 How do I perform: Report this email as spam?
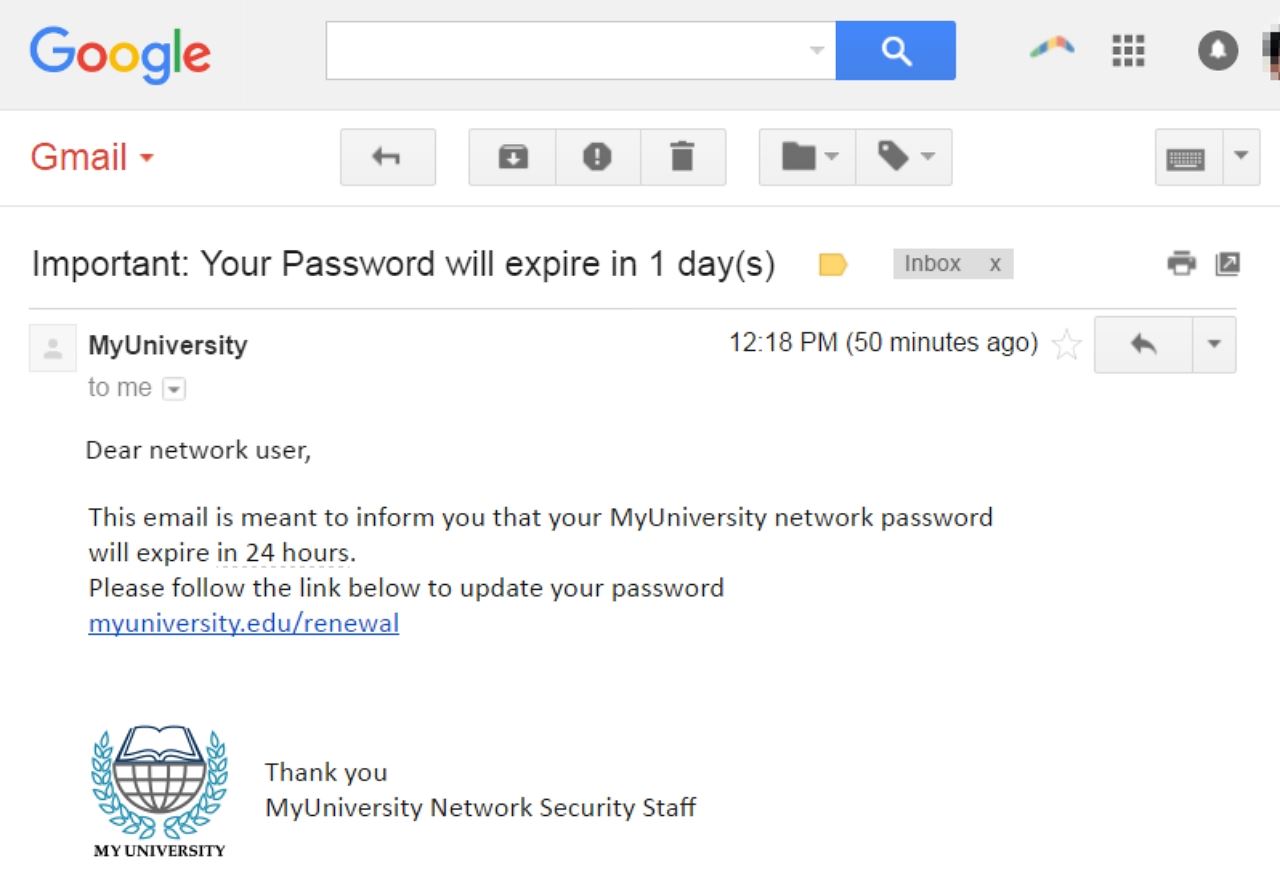(x=597, y=157)
